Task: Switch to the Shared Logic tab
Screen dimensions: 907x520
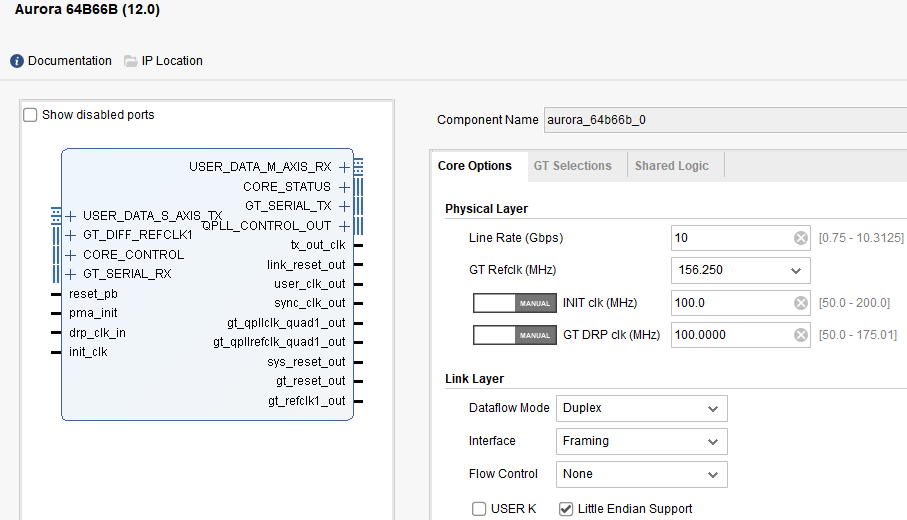Action: pos(672,166)
